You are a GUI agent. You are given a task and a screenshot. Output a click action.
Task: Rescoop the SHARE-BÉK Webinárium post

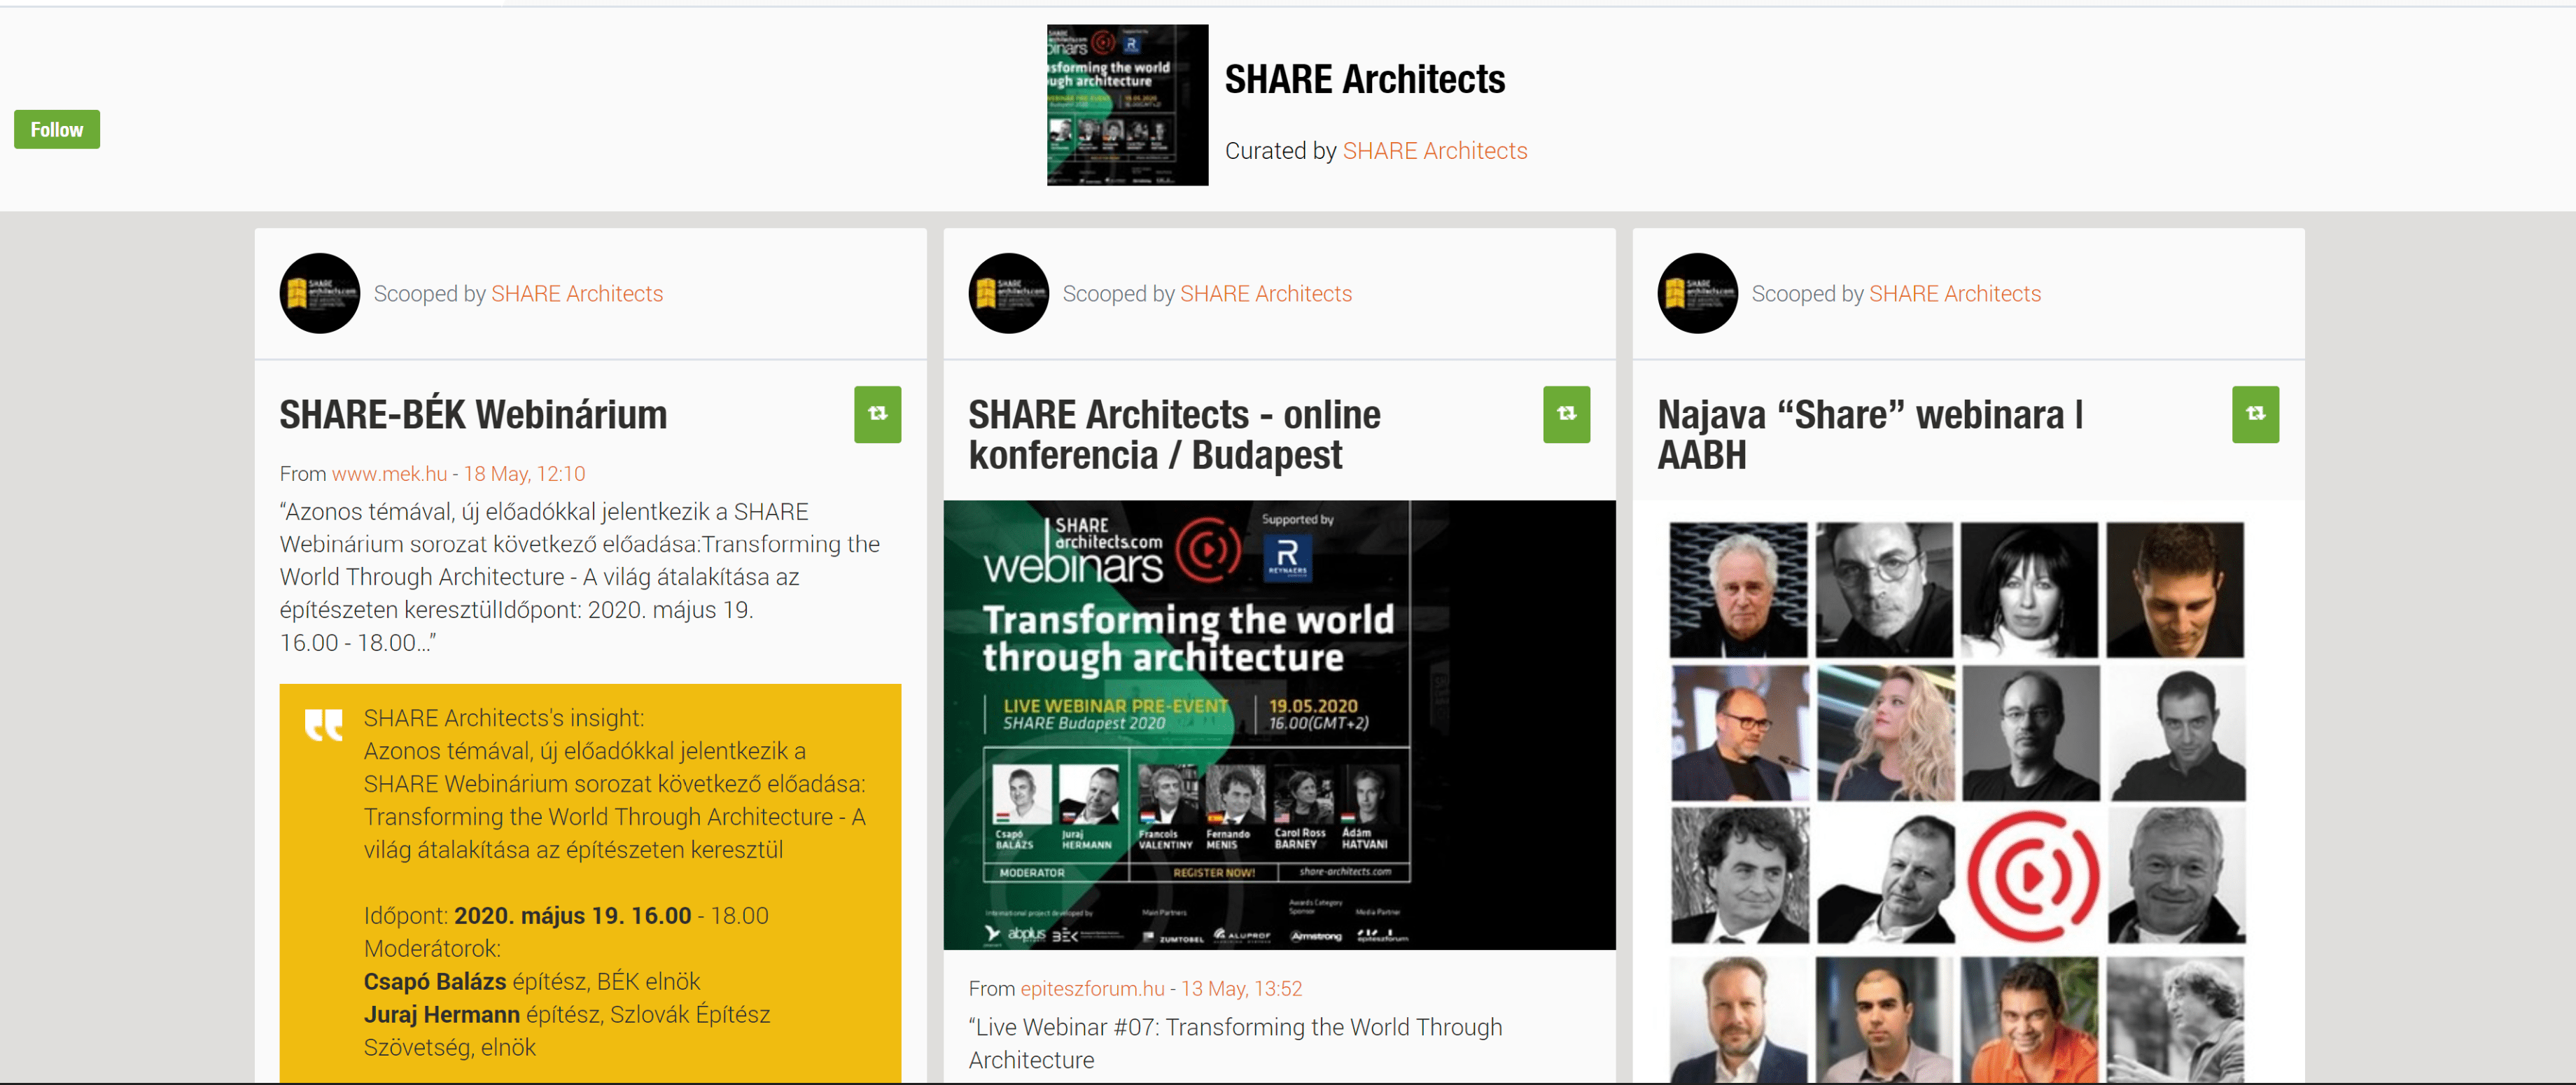click(877, 414)
